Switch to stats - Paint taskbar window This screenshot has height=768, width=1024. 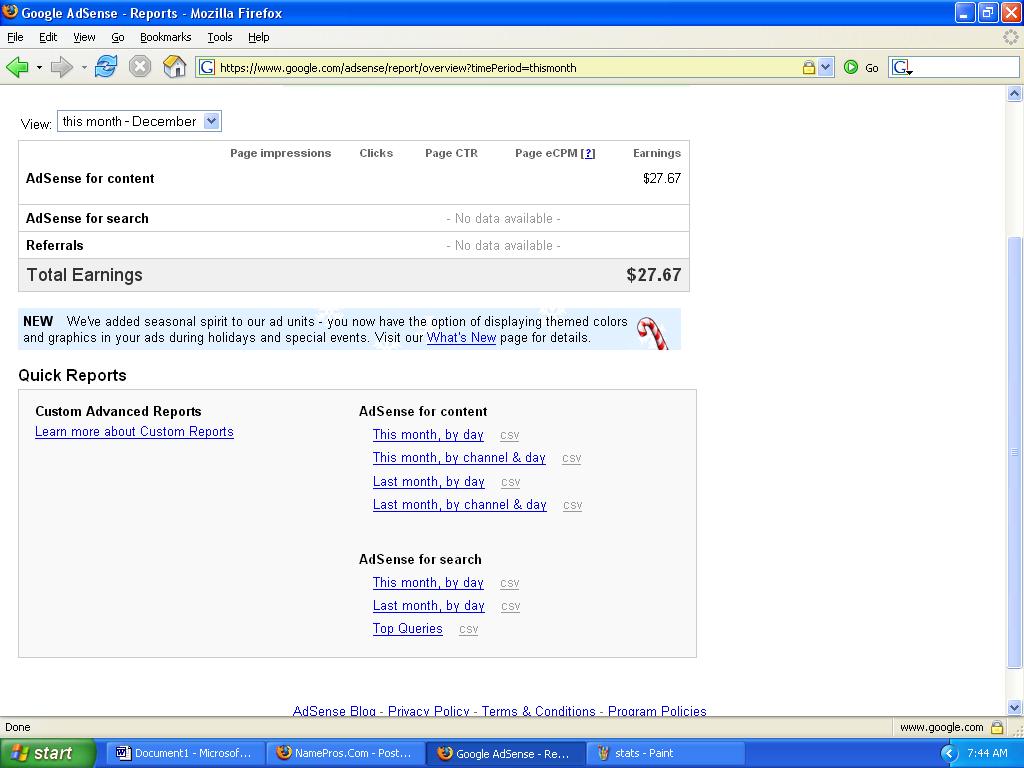665,753
